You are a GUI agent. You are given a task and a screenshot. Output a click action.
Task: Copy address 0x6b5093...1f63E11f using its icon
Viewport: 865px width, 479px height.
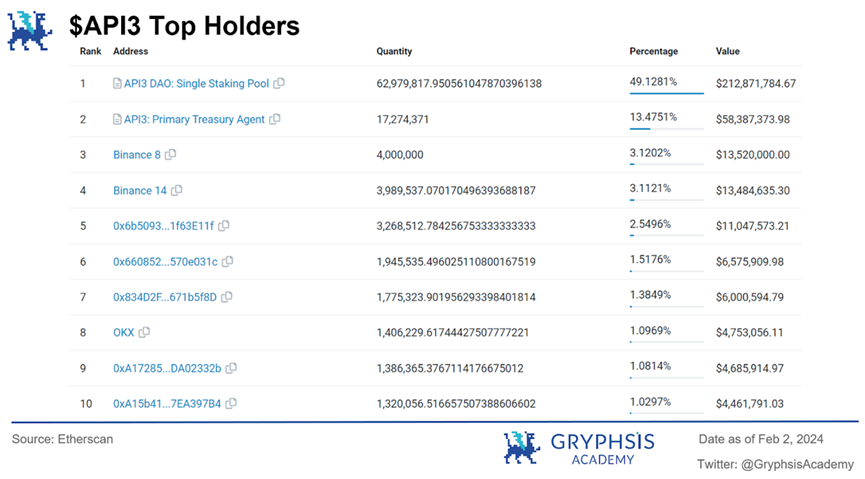click(x=224, y=226)
